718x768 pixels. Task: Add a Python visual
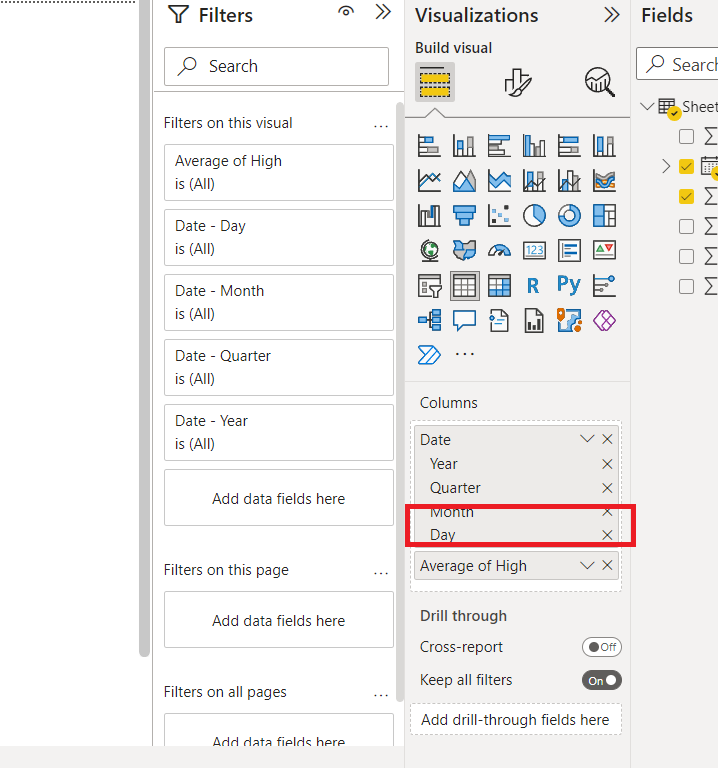(569, 285)
